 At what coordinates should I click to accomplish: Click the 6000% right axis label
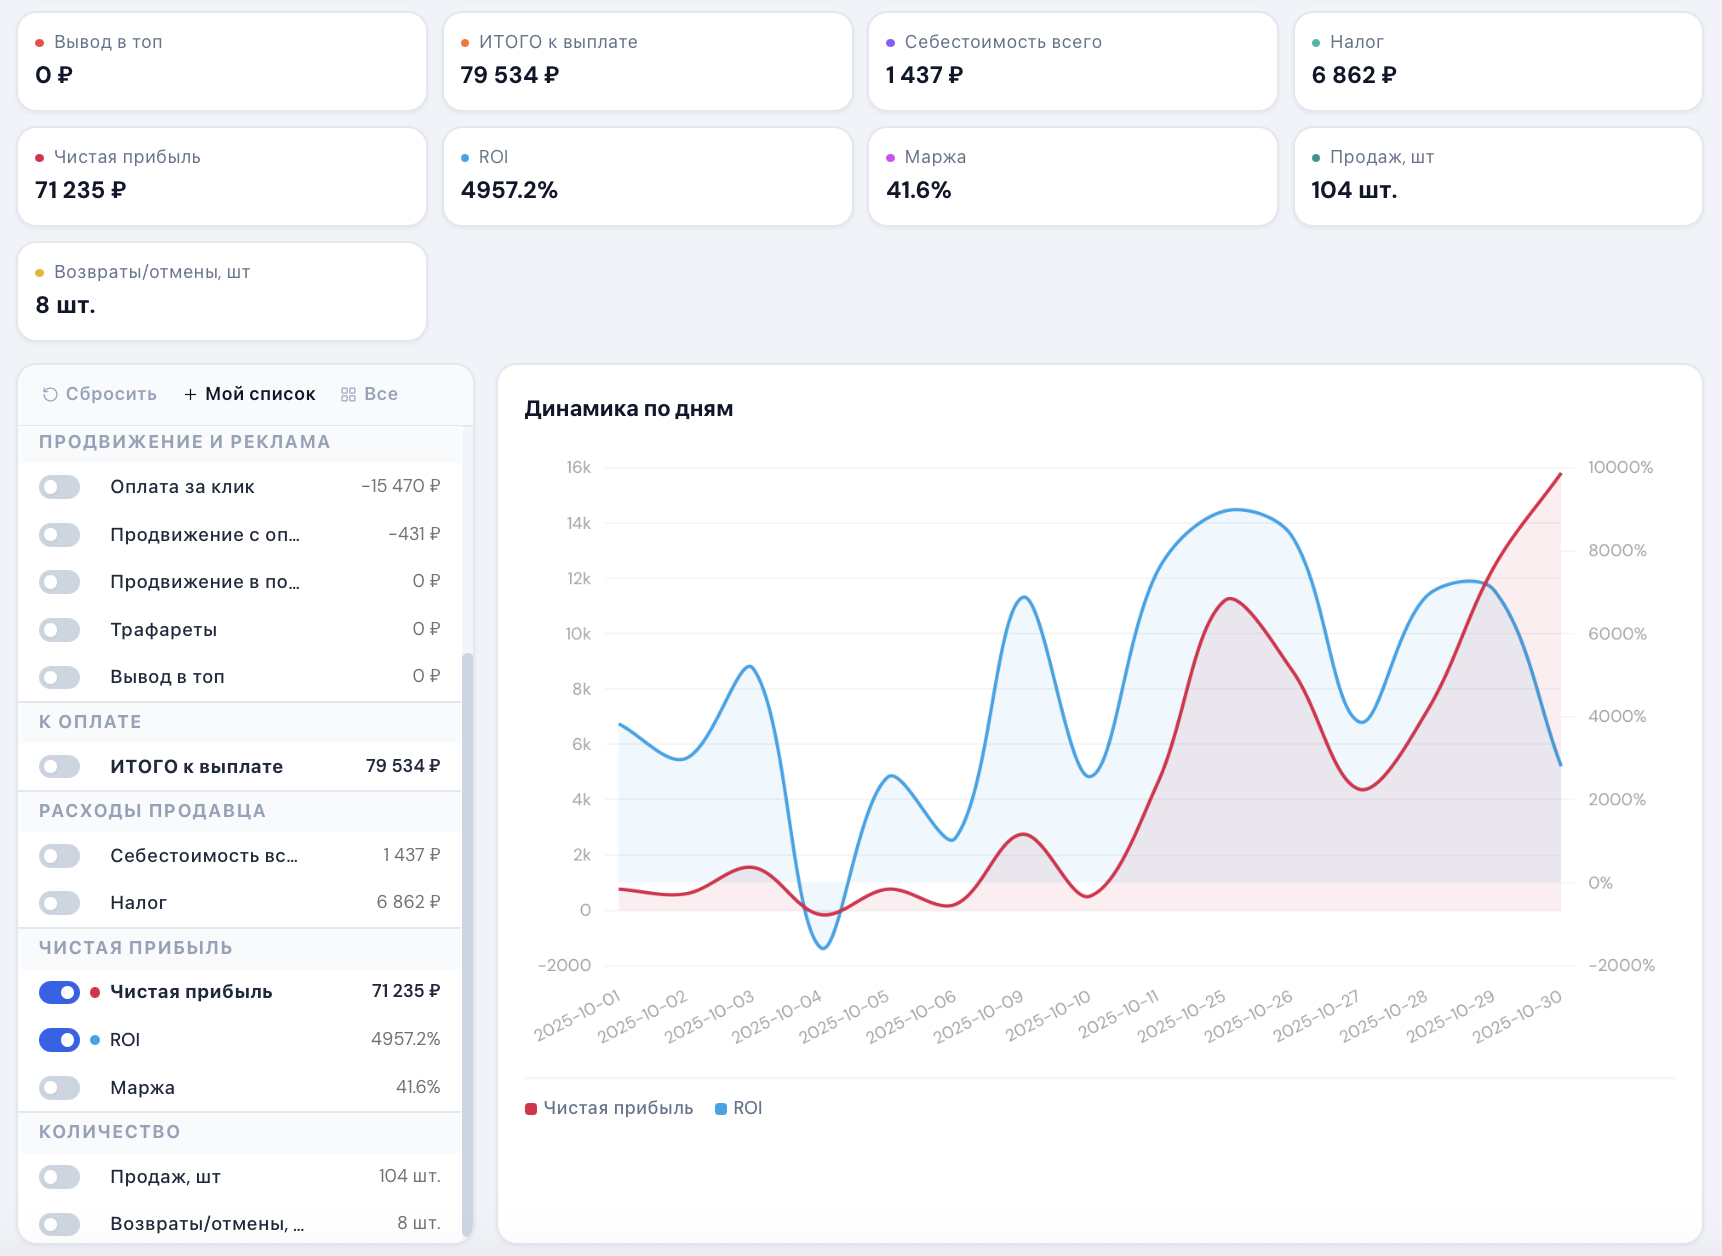pyautogui.click(x=1617, y=633)
